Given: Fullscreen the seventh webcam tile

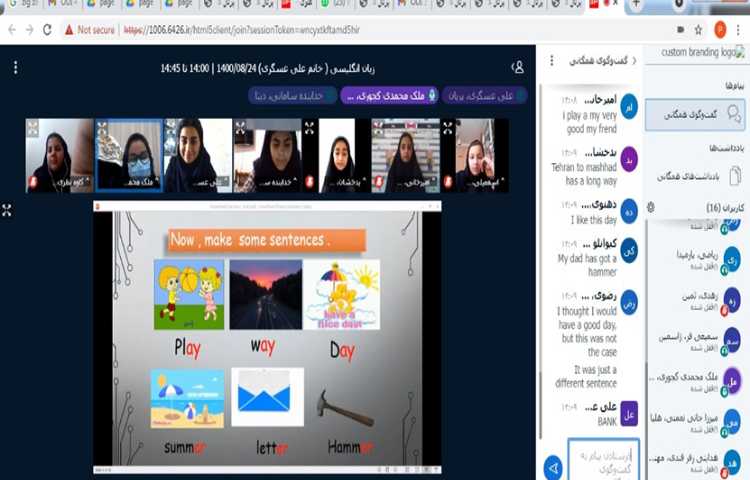Looking at the screenshot, I should pos(448,128).
